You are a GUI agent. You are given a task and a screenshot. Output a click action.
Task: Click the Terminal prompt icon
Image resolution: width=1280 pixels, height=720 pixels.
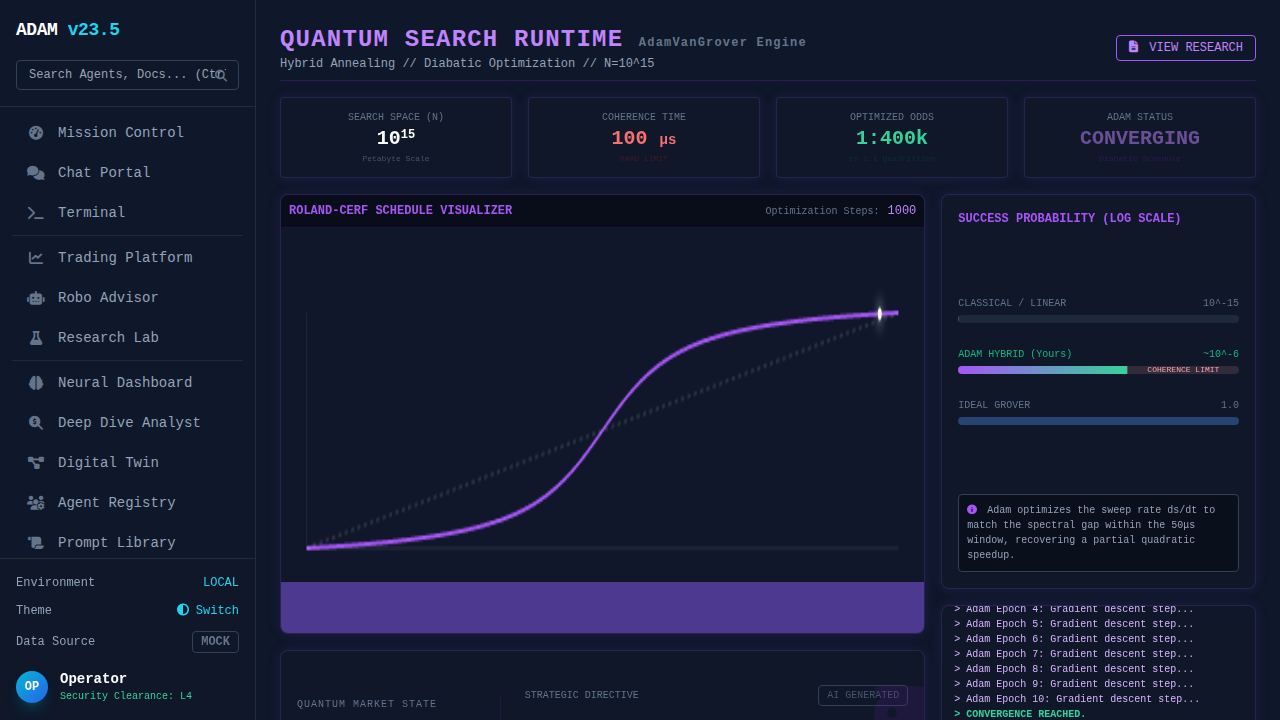(x=36, y=213)
